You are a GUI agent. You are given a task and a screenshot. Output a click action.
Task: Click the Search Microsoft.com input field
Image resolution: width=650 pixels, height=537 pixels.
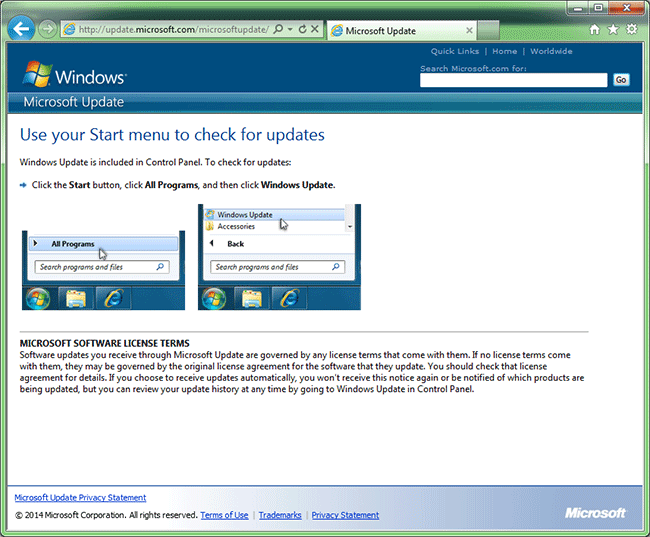tap(513, 80)
